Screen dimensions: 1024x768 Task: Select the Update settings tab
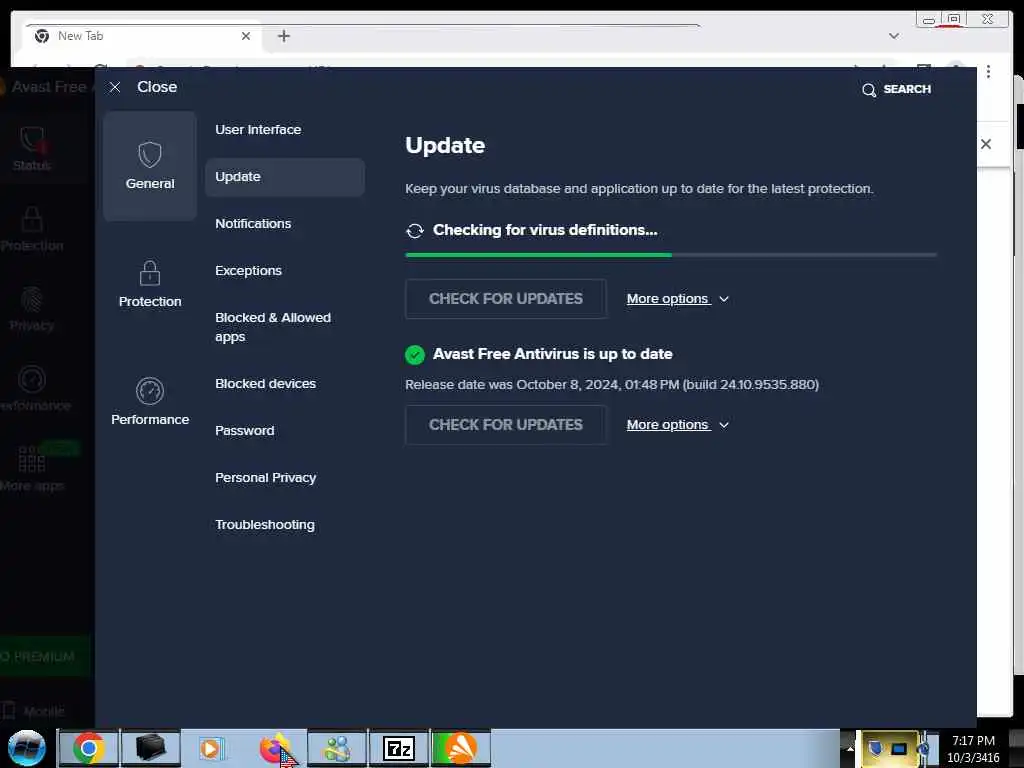pyautogui.click(x=285, y=177)
